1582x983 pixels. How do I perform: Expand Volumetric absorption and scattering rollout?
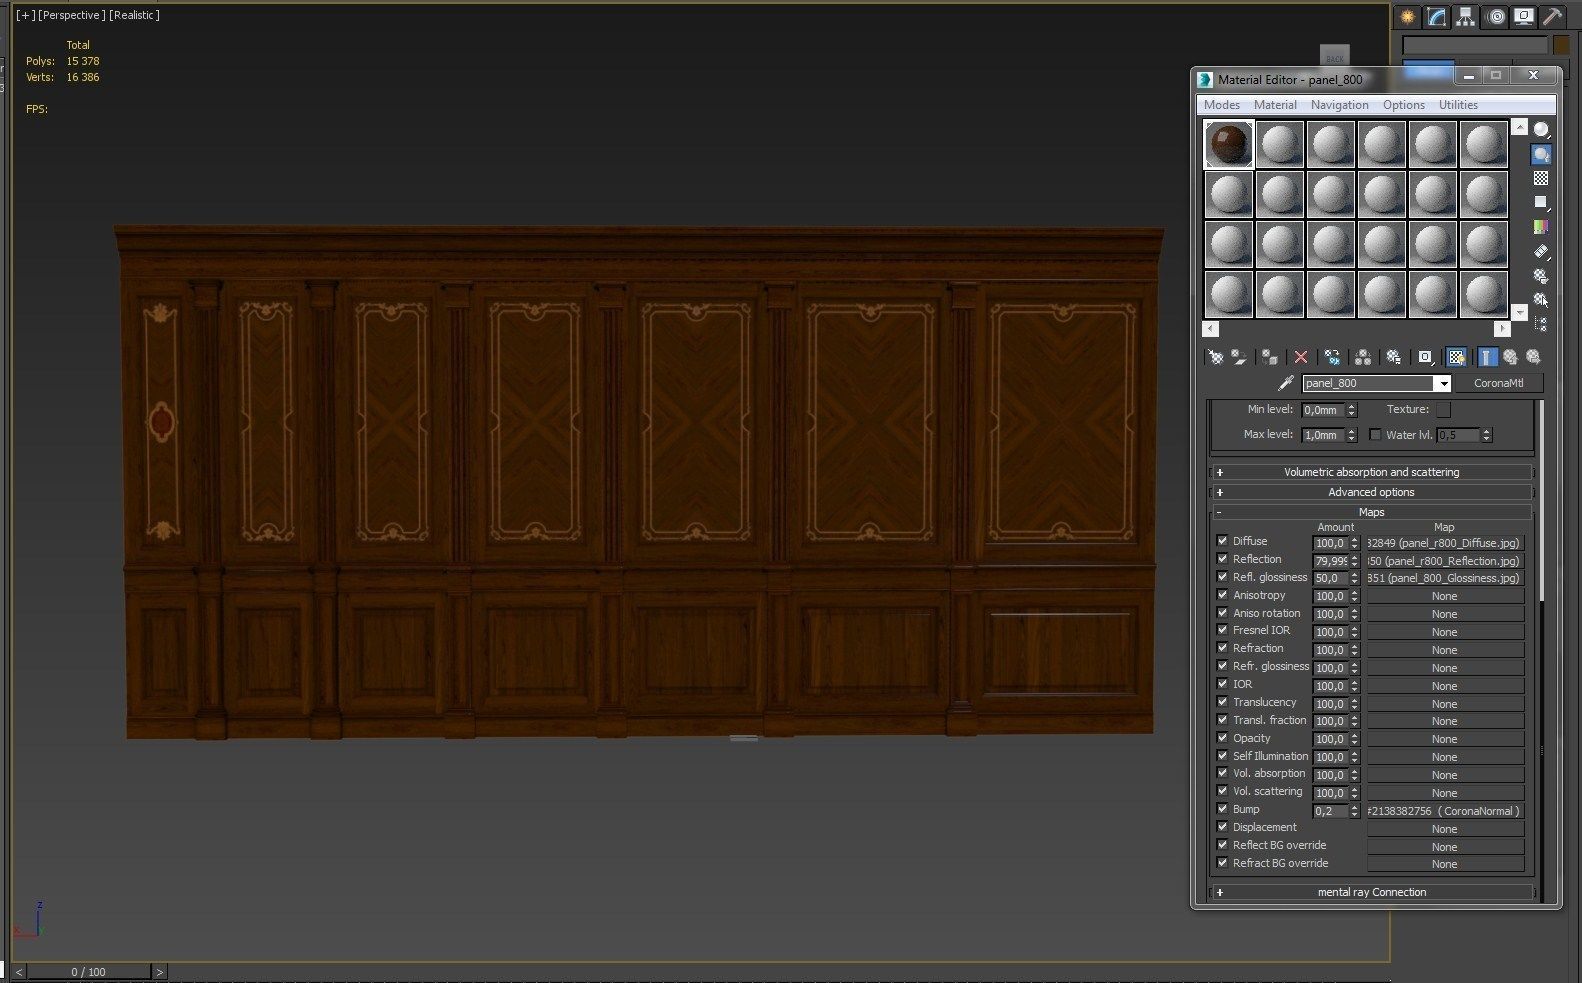1371,472
